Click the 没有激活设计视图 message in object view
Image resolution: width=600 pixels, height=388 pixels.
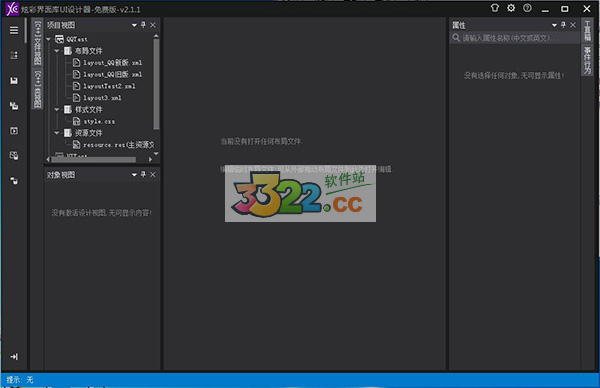coord(101,213)
